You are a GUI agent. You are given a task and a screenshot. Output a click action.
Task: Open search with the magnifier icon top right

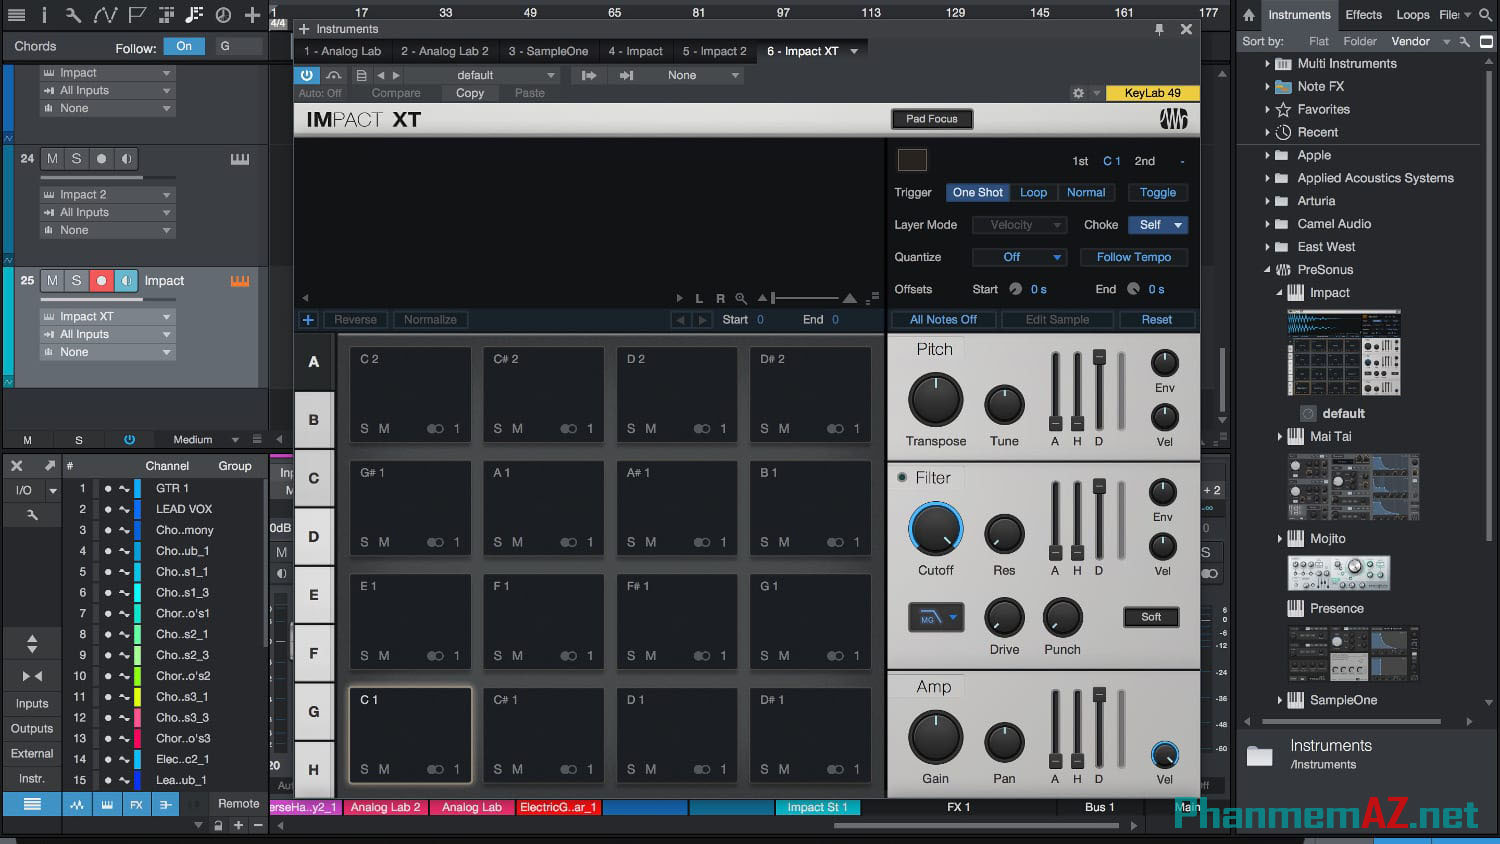pos(1487,15)
